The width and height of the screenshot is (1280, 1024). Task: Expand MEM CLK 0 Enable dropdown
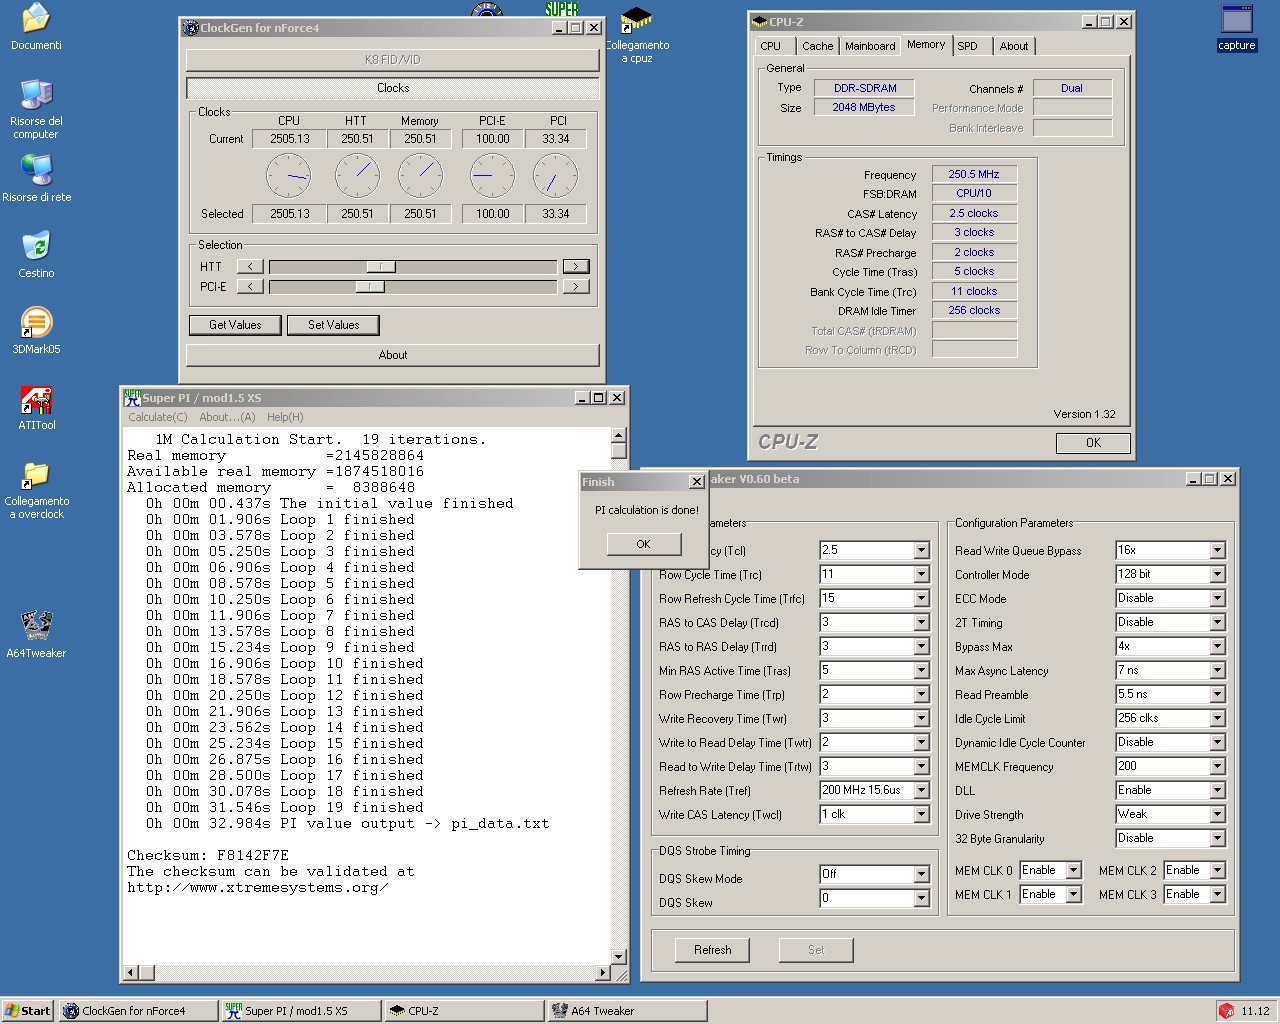[x=1073, y=871]
